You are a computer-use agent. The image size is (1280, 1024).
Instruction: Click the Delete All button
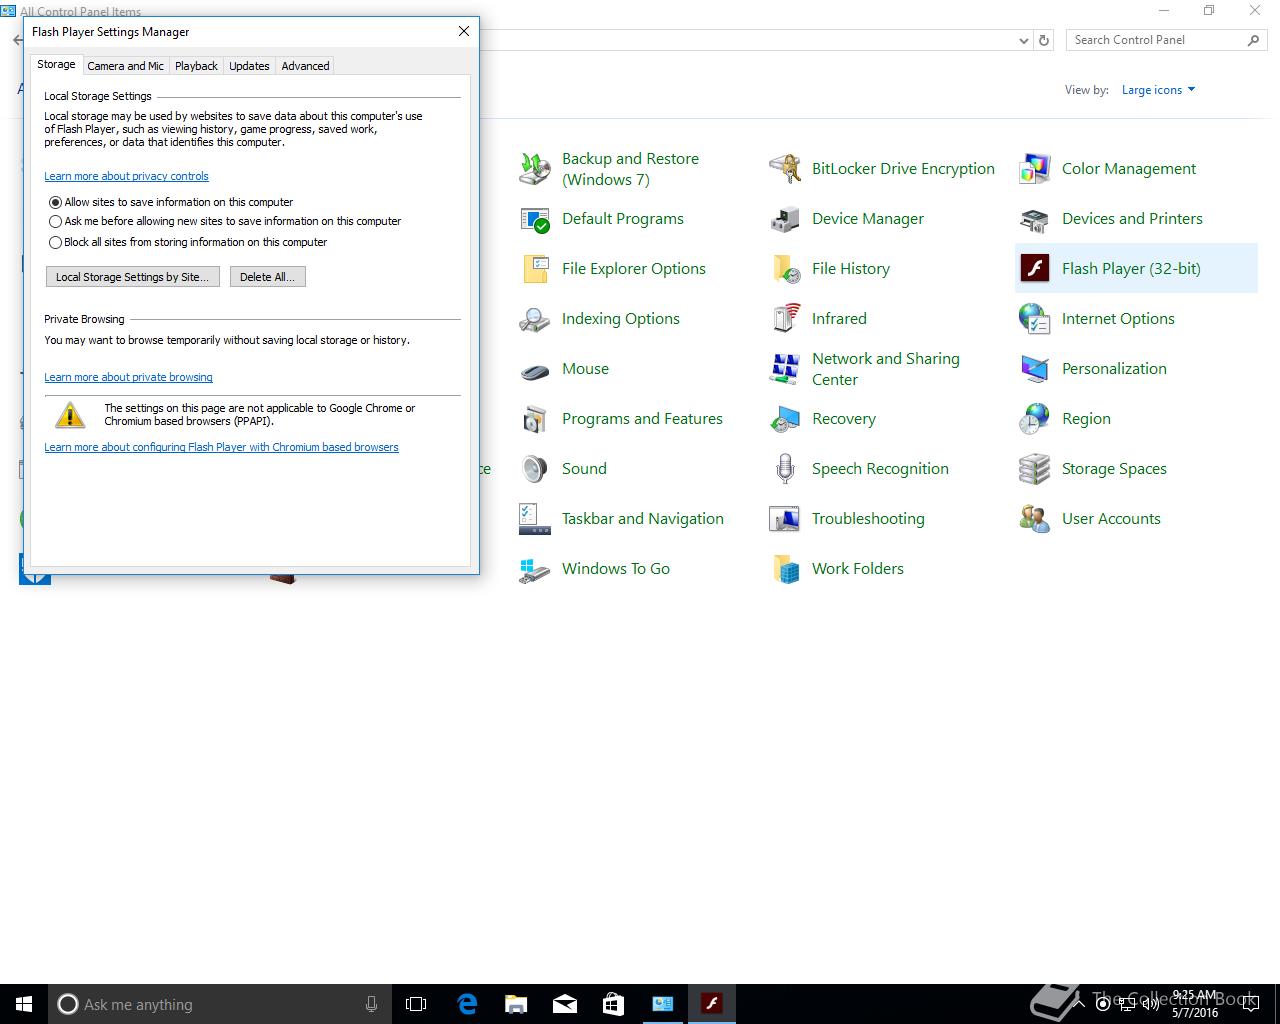(267, 277)
